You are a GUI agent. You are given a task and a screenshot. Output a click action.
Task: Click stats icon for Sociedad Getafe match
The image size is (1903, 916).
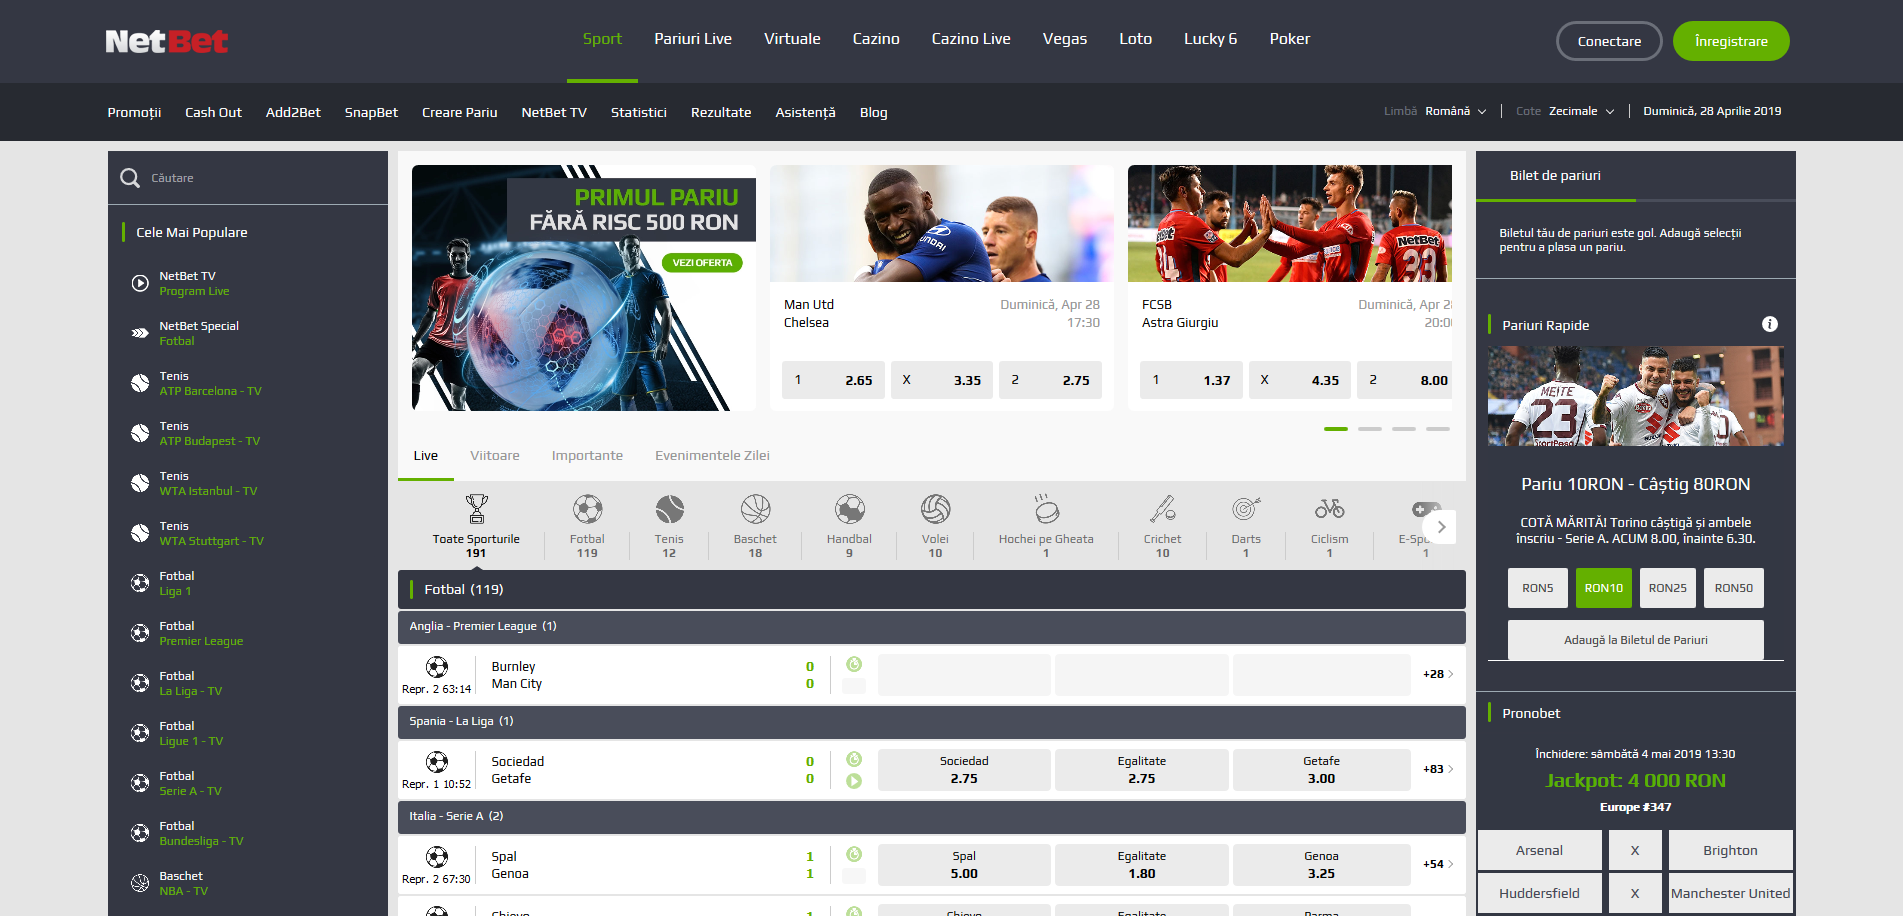(854, 759)
